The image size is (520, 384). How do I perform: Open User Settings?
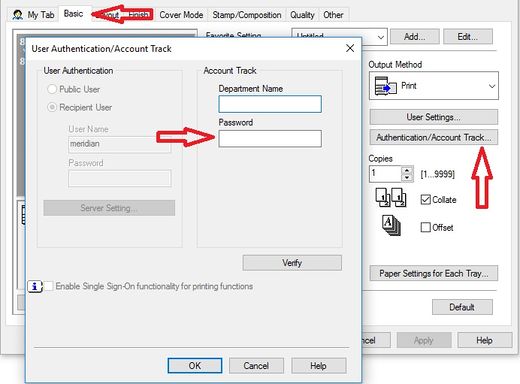433,117
